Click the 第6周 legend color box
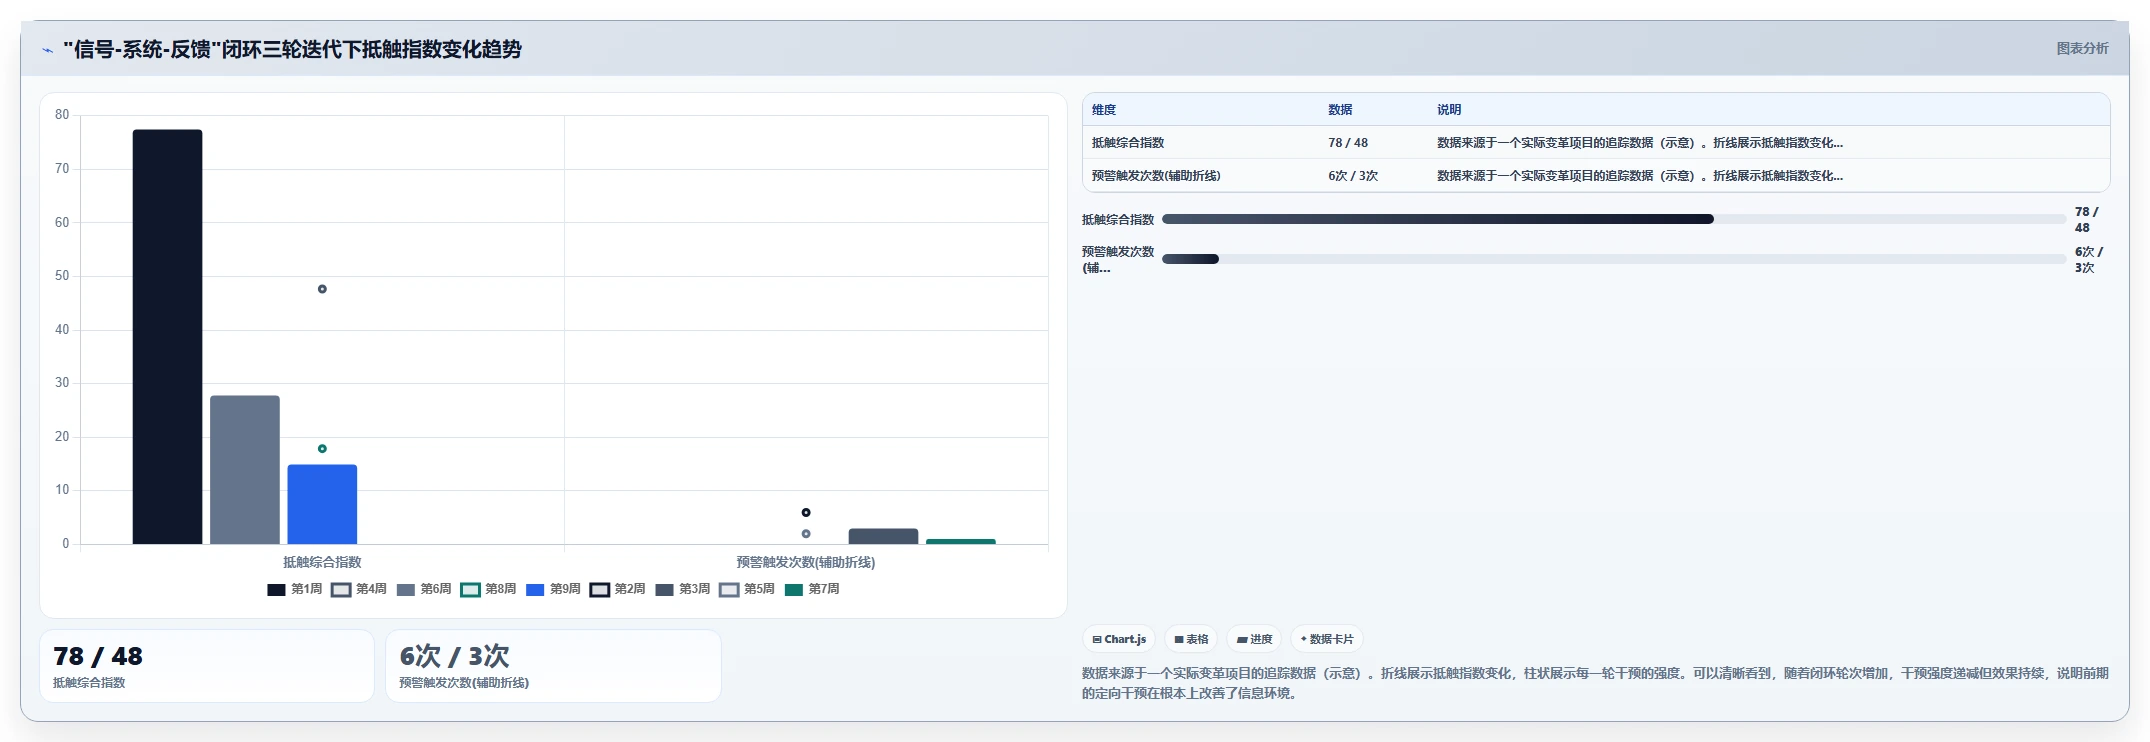 (x=406, y=590)
